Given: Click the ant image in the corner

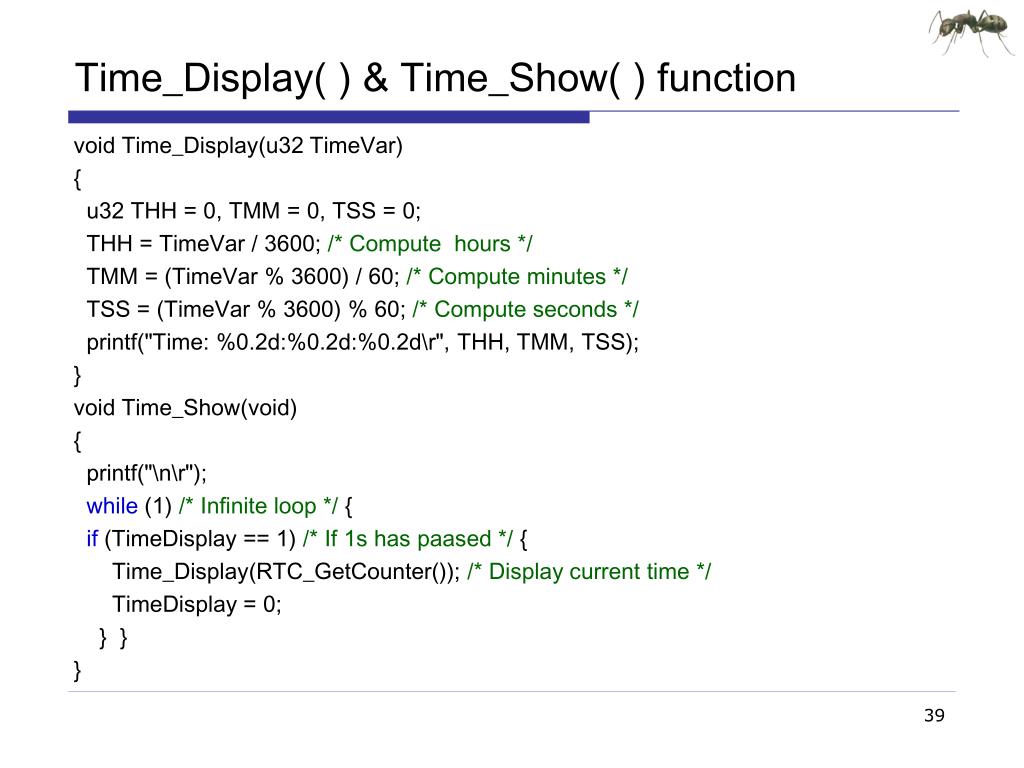Looking at the screenshot, I should (971, 31).
